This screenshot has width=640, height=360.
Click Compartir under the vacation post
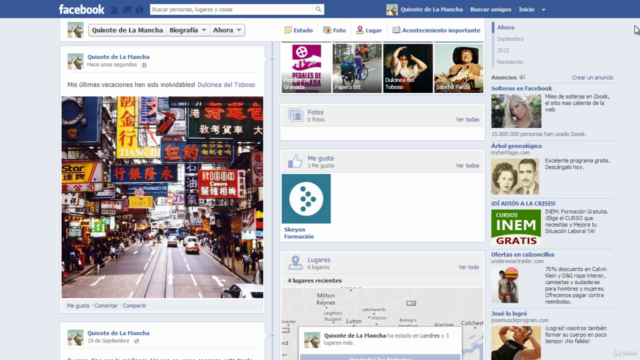pos(134,306)
